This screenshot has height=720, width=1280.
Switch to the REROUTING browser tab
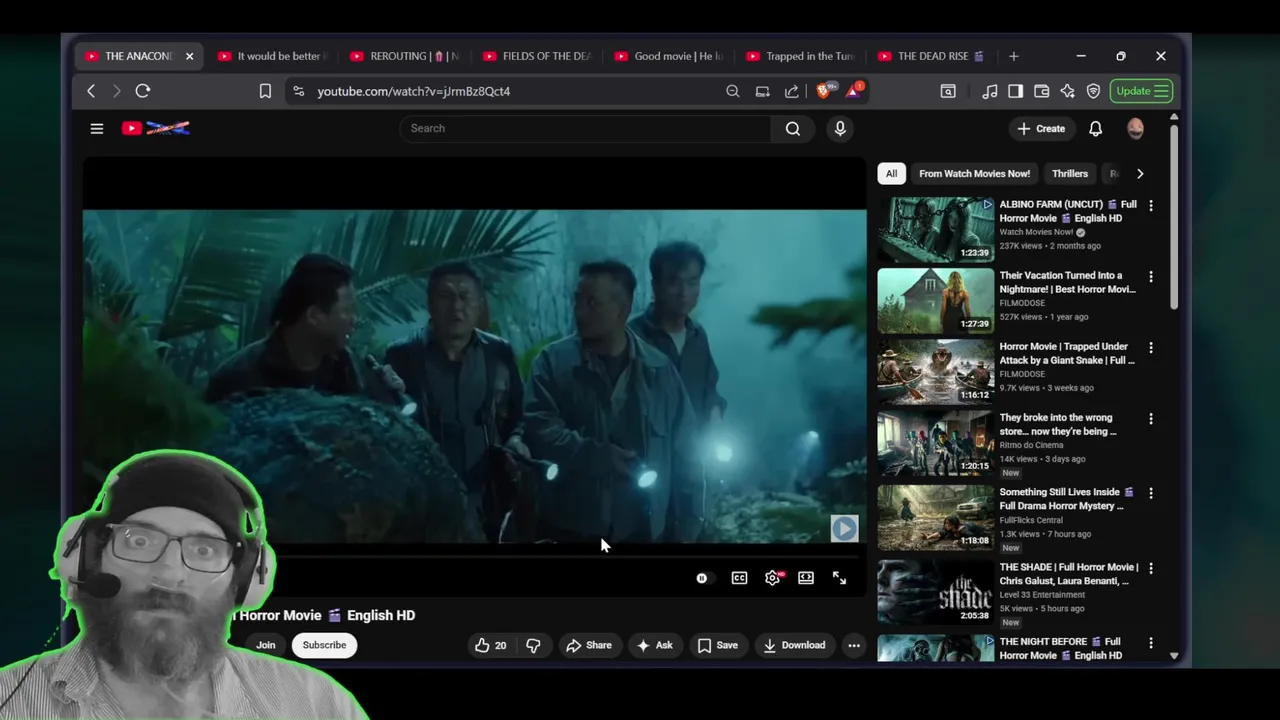[x=403, y=56]
